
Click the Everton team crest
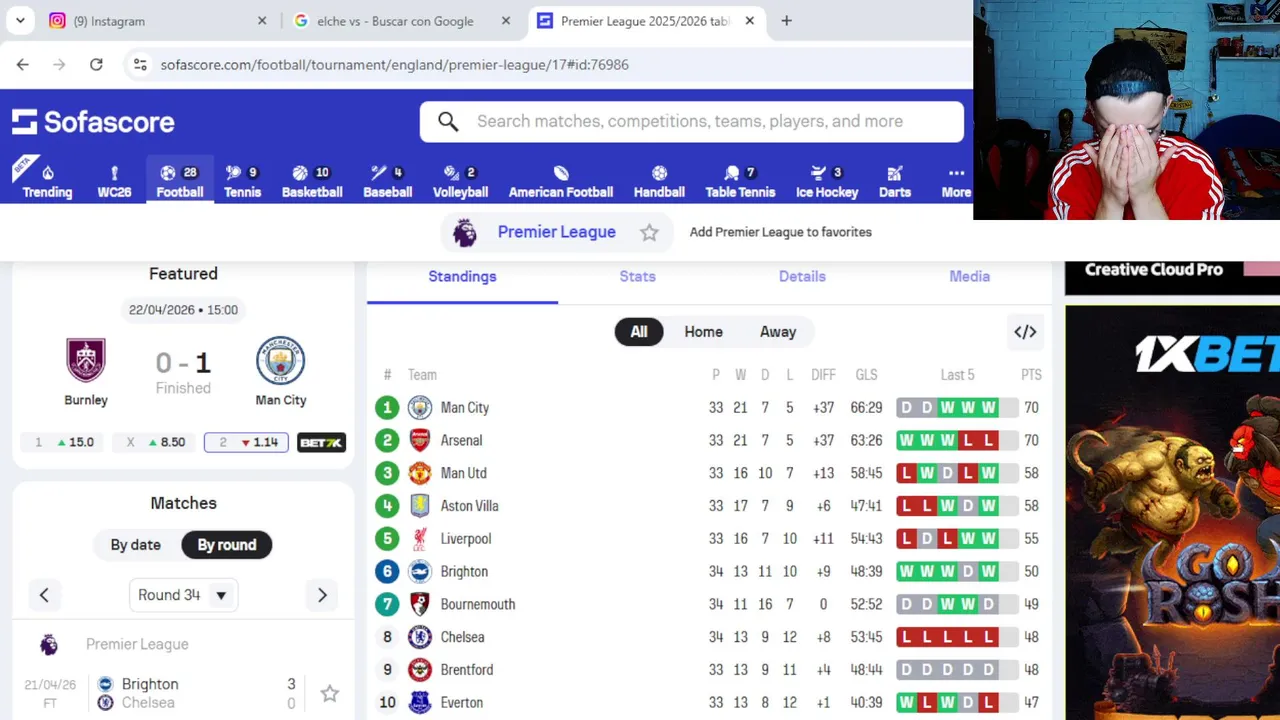[x=420, y=703]
